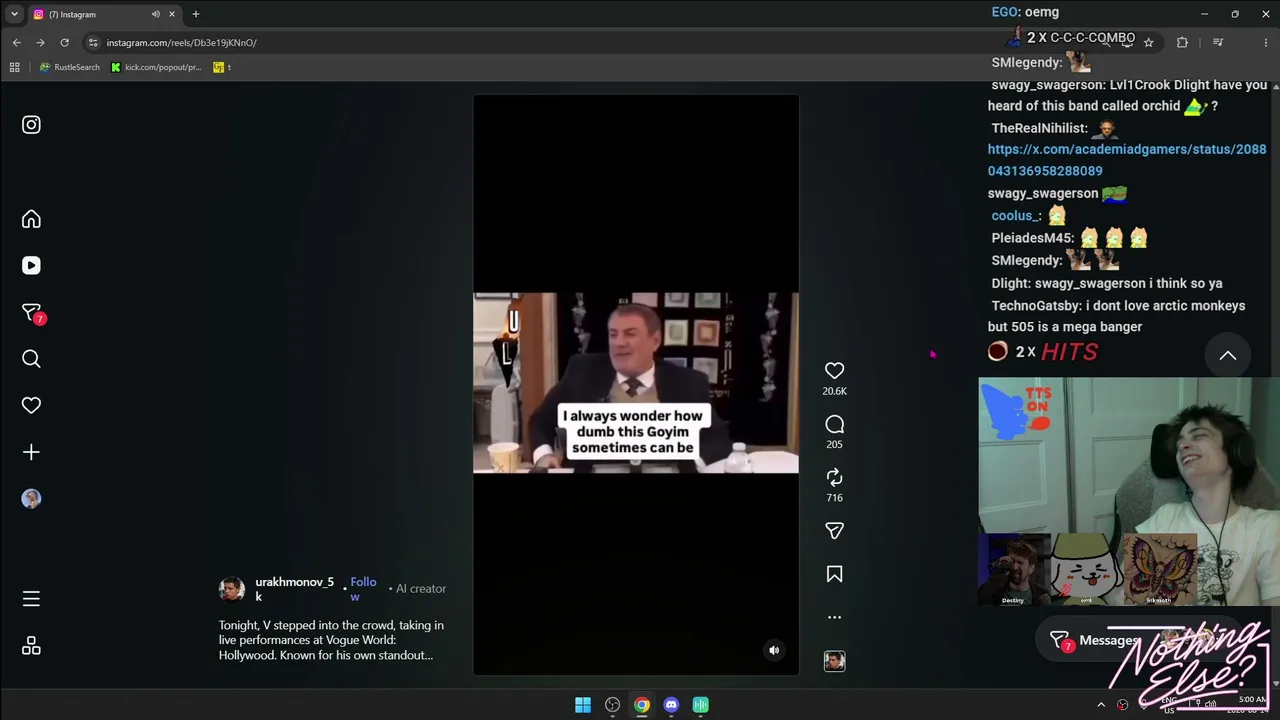1280x720 pixels.
Task: Follow urakhmonov_5k
Action: pos(363,589)
